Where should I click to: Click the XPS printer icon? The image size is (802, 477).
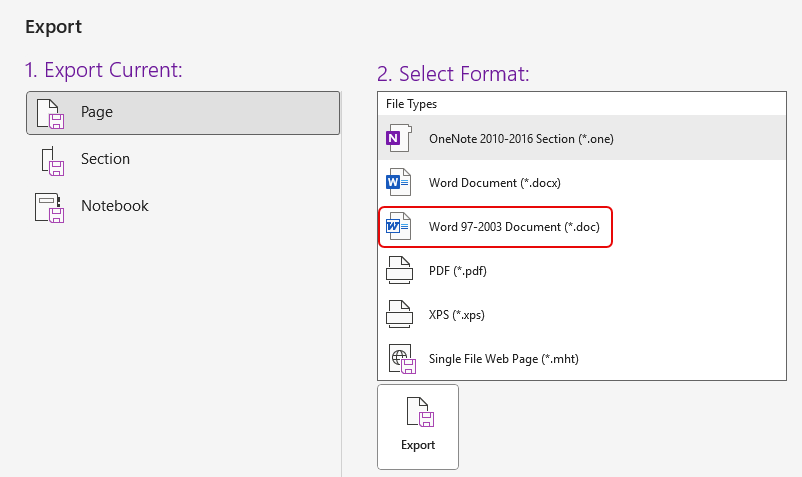click(399, 314)
